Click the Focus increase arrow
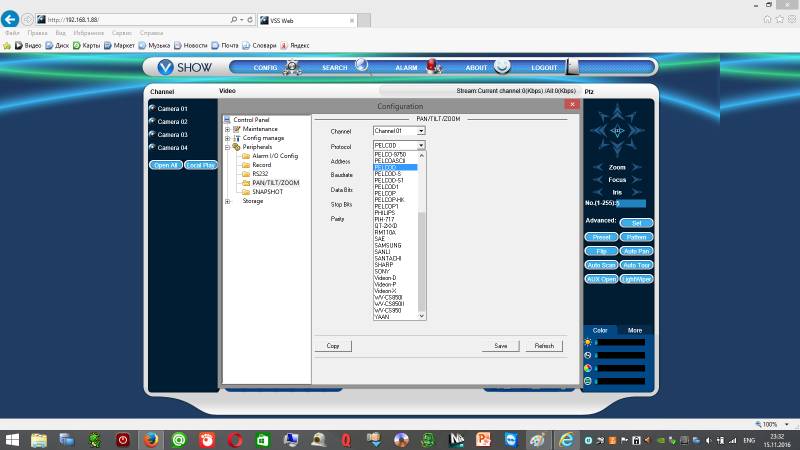The width and height of the screenshot is (800, 450). 636,180
